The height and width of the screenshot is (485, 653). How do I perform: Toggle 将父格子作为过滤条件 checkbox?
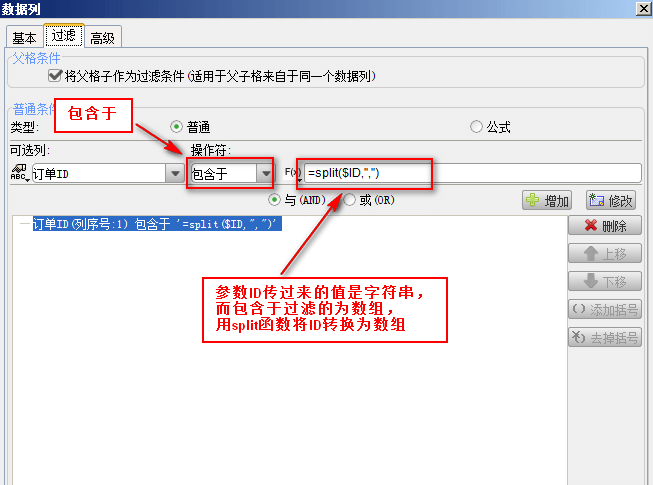point(55,76)
